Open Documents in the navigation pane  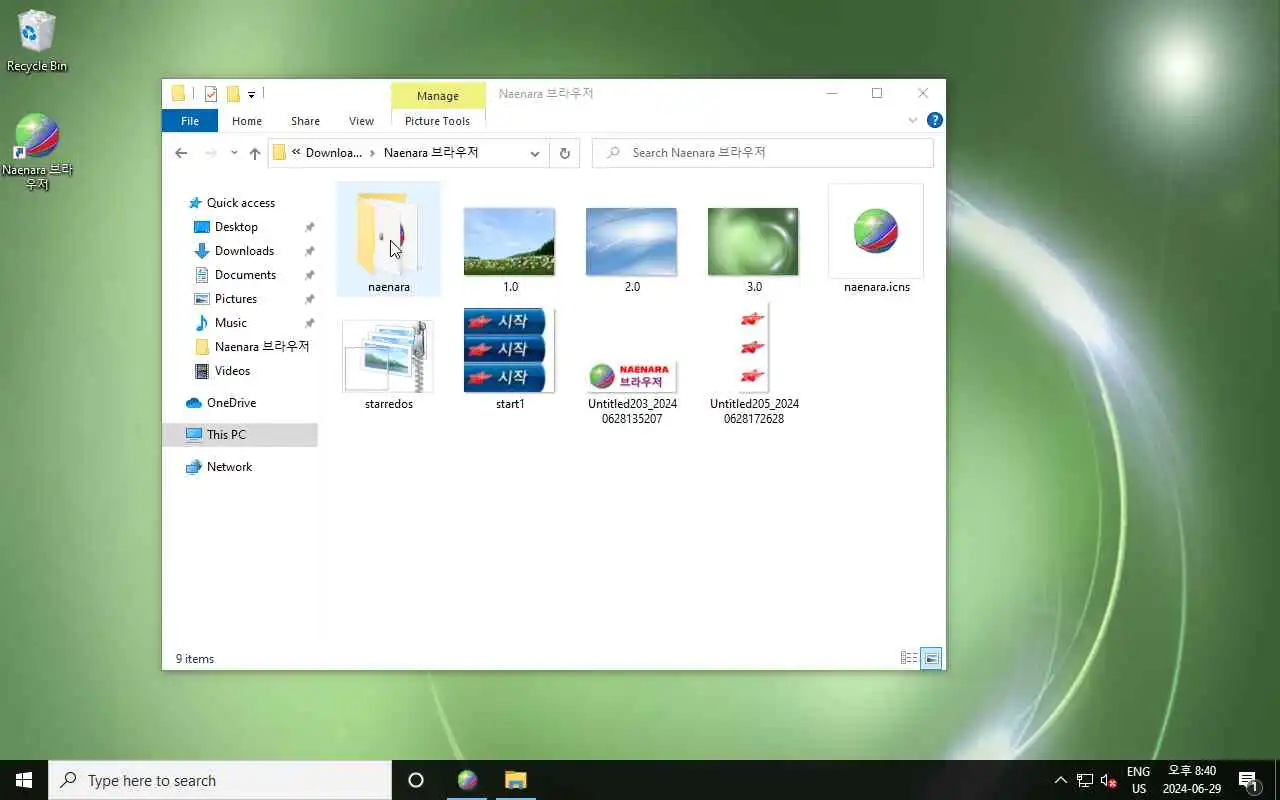tap(245, 275)
